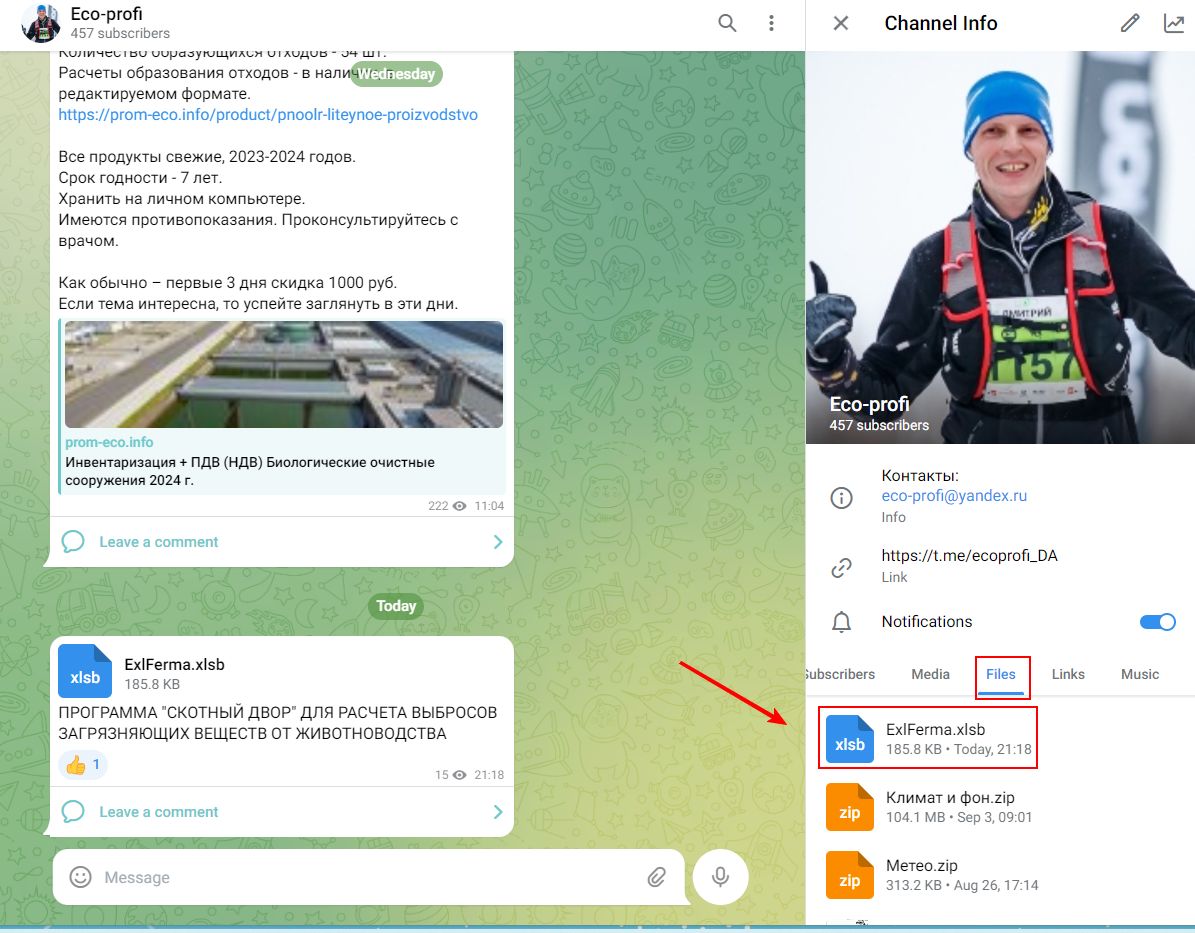Screen dimensions: 1195x933
Task: Close the Channel Info panel
Action: pyautogui.click(x=841, y=23)
